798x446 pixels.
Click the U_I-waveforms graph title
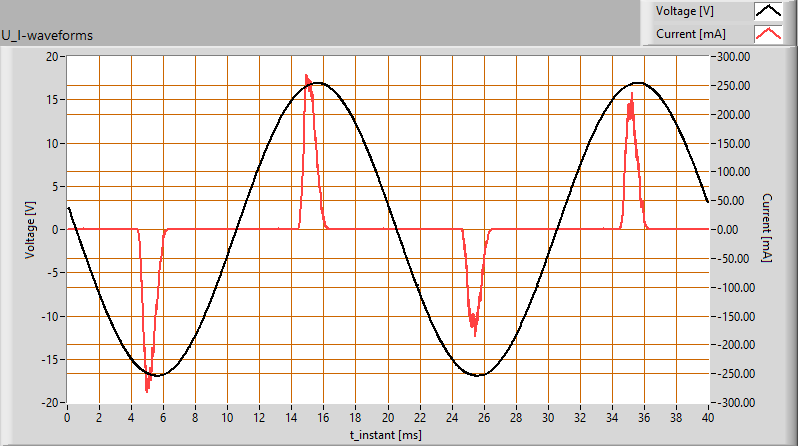tap(47, 35)
